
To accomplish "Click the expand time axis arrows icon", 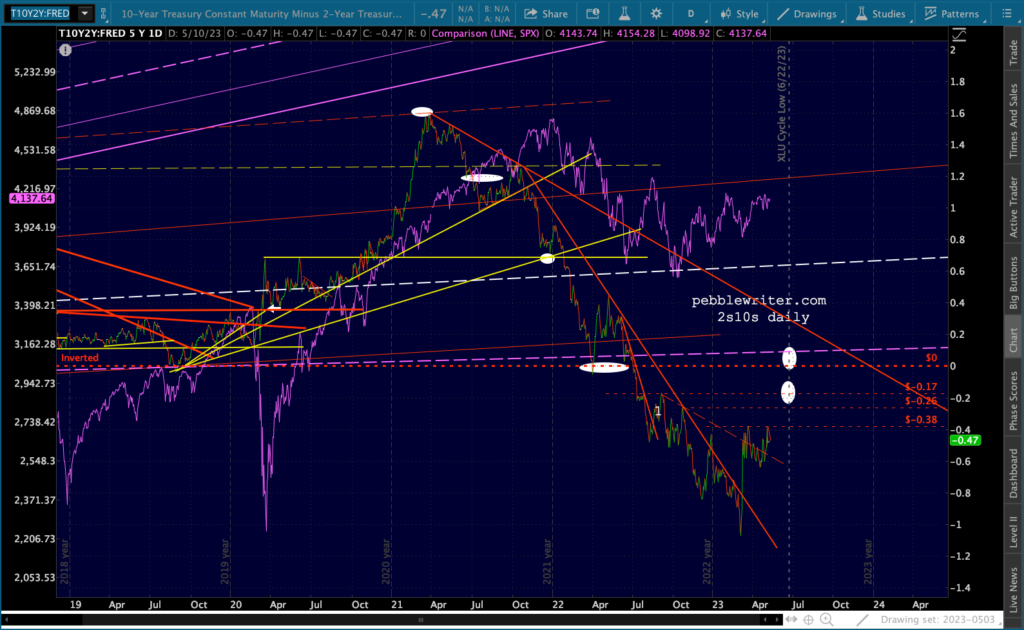I will coord(792,619).
